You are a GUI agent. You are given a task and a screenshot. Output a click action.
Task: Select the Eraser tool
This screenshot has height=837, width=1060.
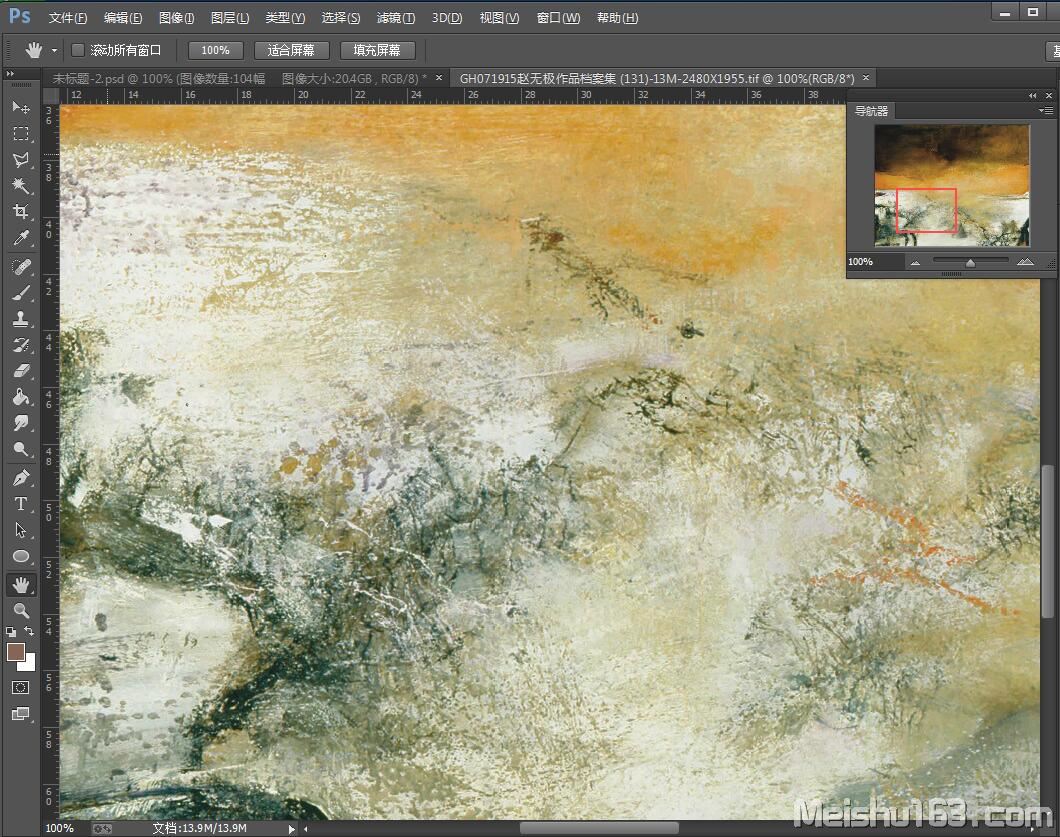coord(21,370)
